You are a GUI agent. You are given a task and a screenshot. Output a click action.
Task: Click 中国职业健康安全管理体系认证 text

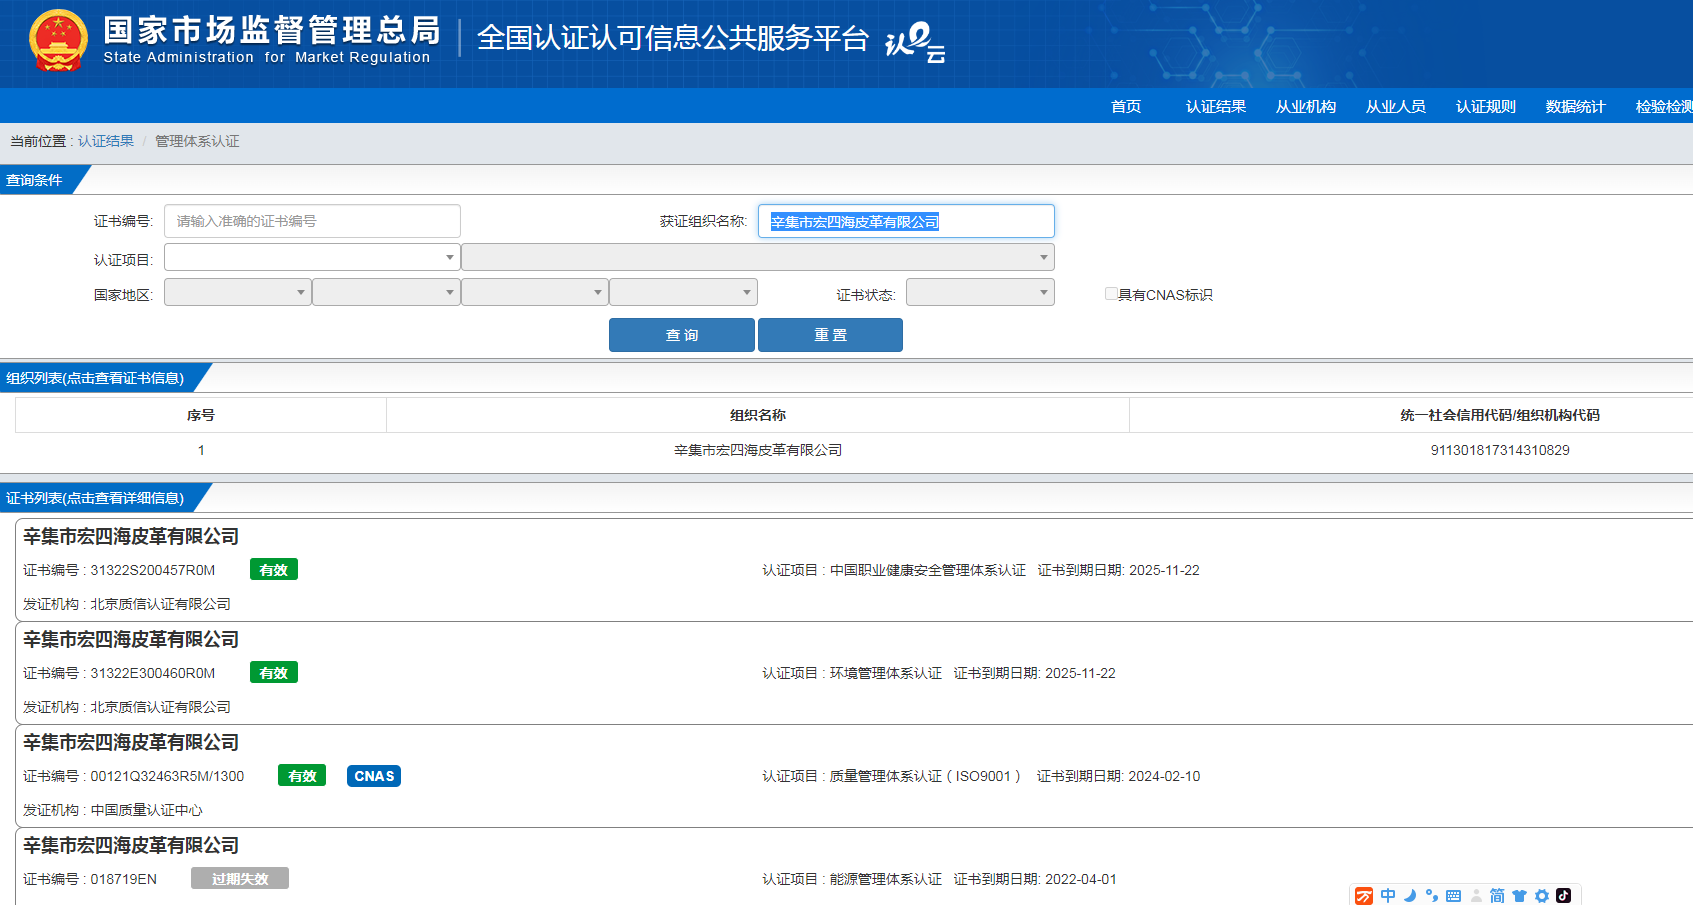928,570
